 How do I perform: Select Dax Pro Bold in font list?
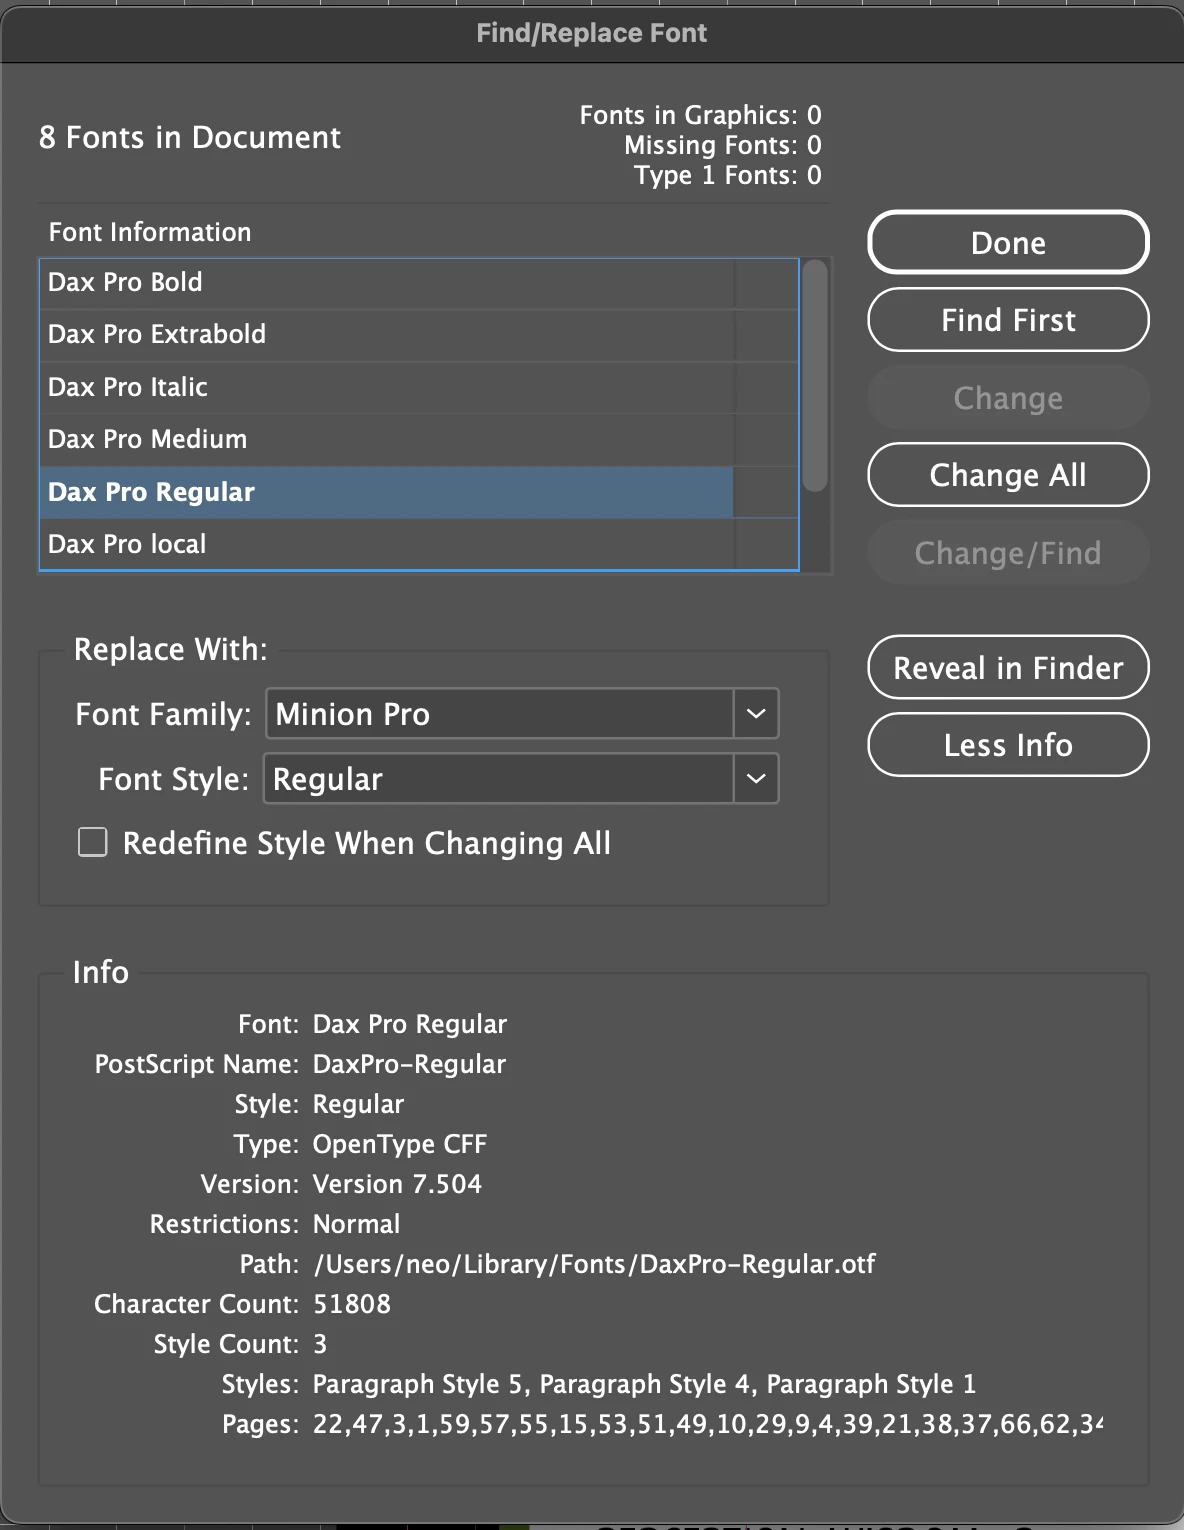(419, 283)
